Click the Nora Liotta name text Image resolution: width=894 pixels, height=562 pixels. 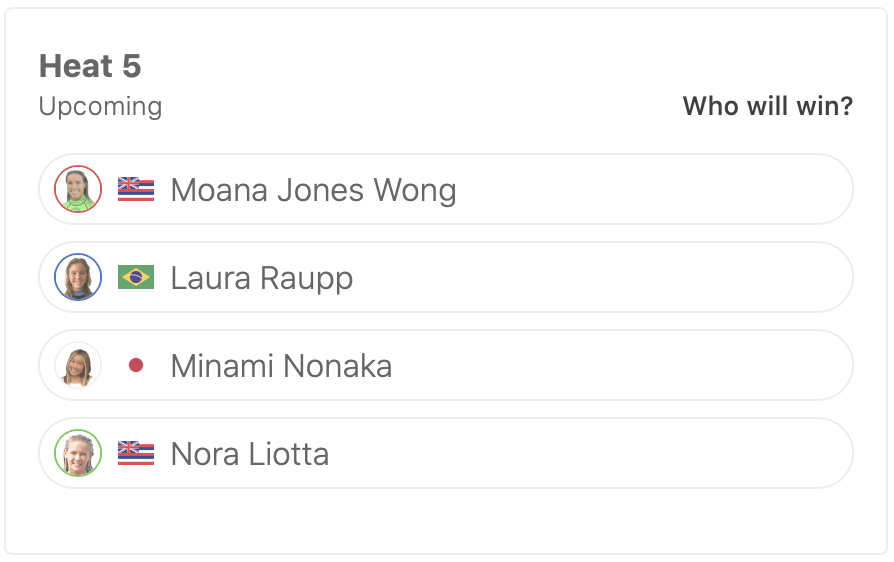[250, 454]
